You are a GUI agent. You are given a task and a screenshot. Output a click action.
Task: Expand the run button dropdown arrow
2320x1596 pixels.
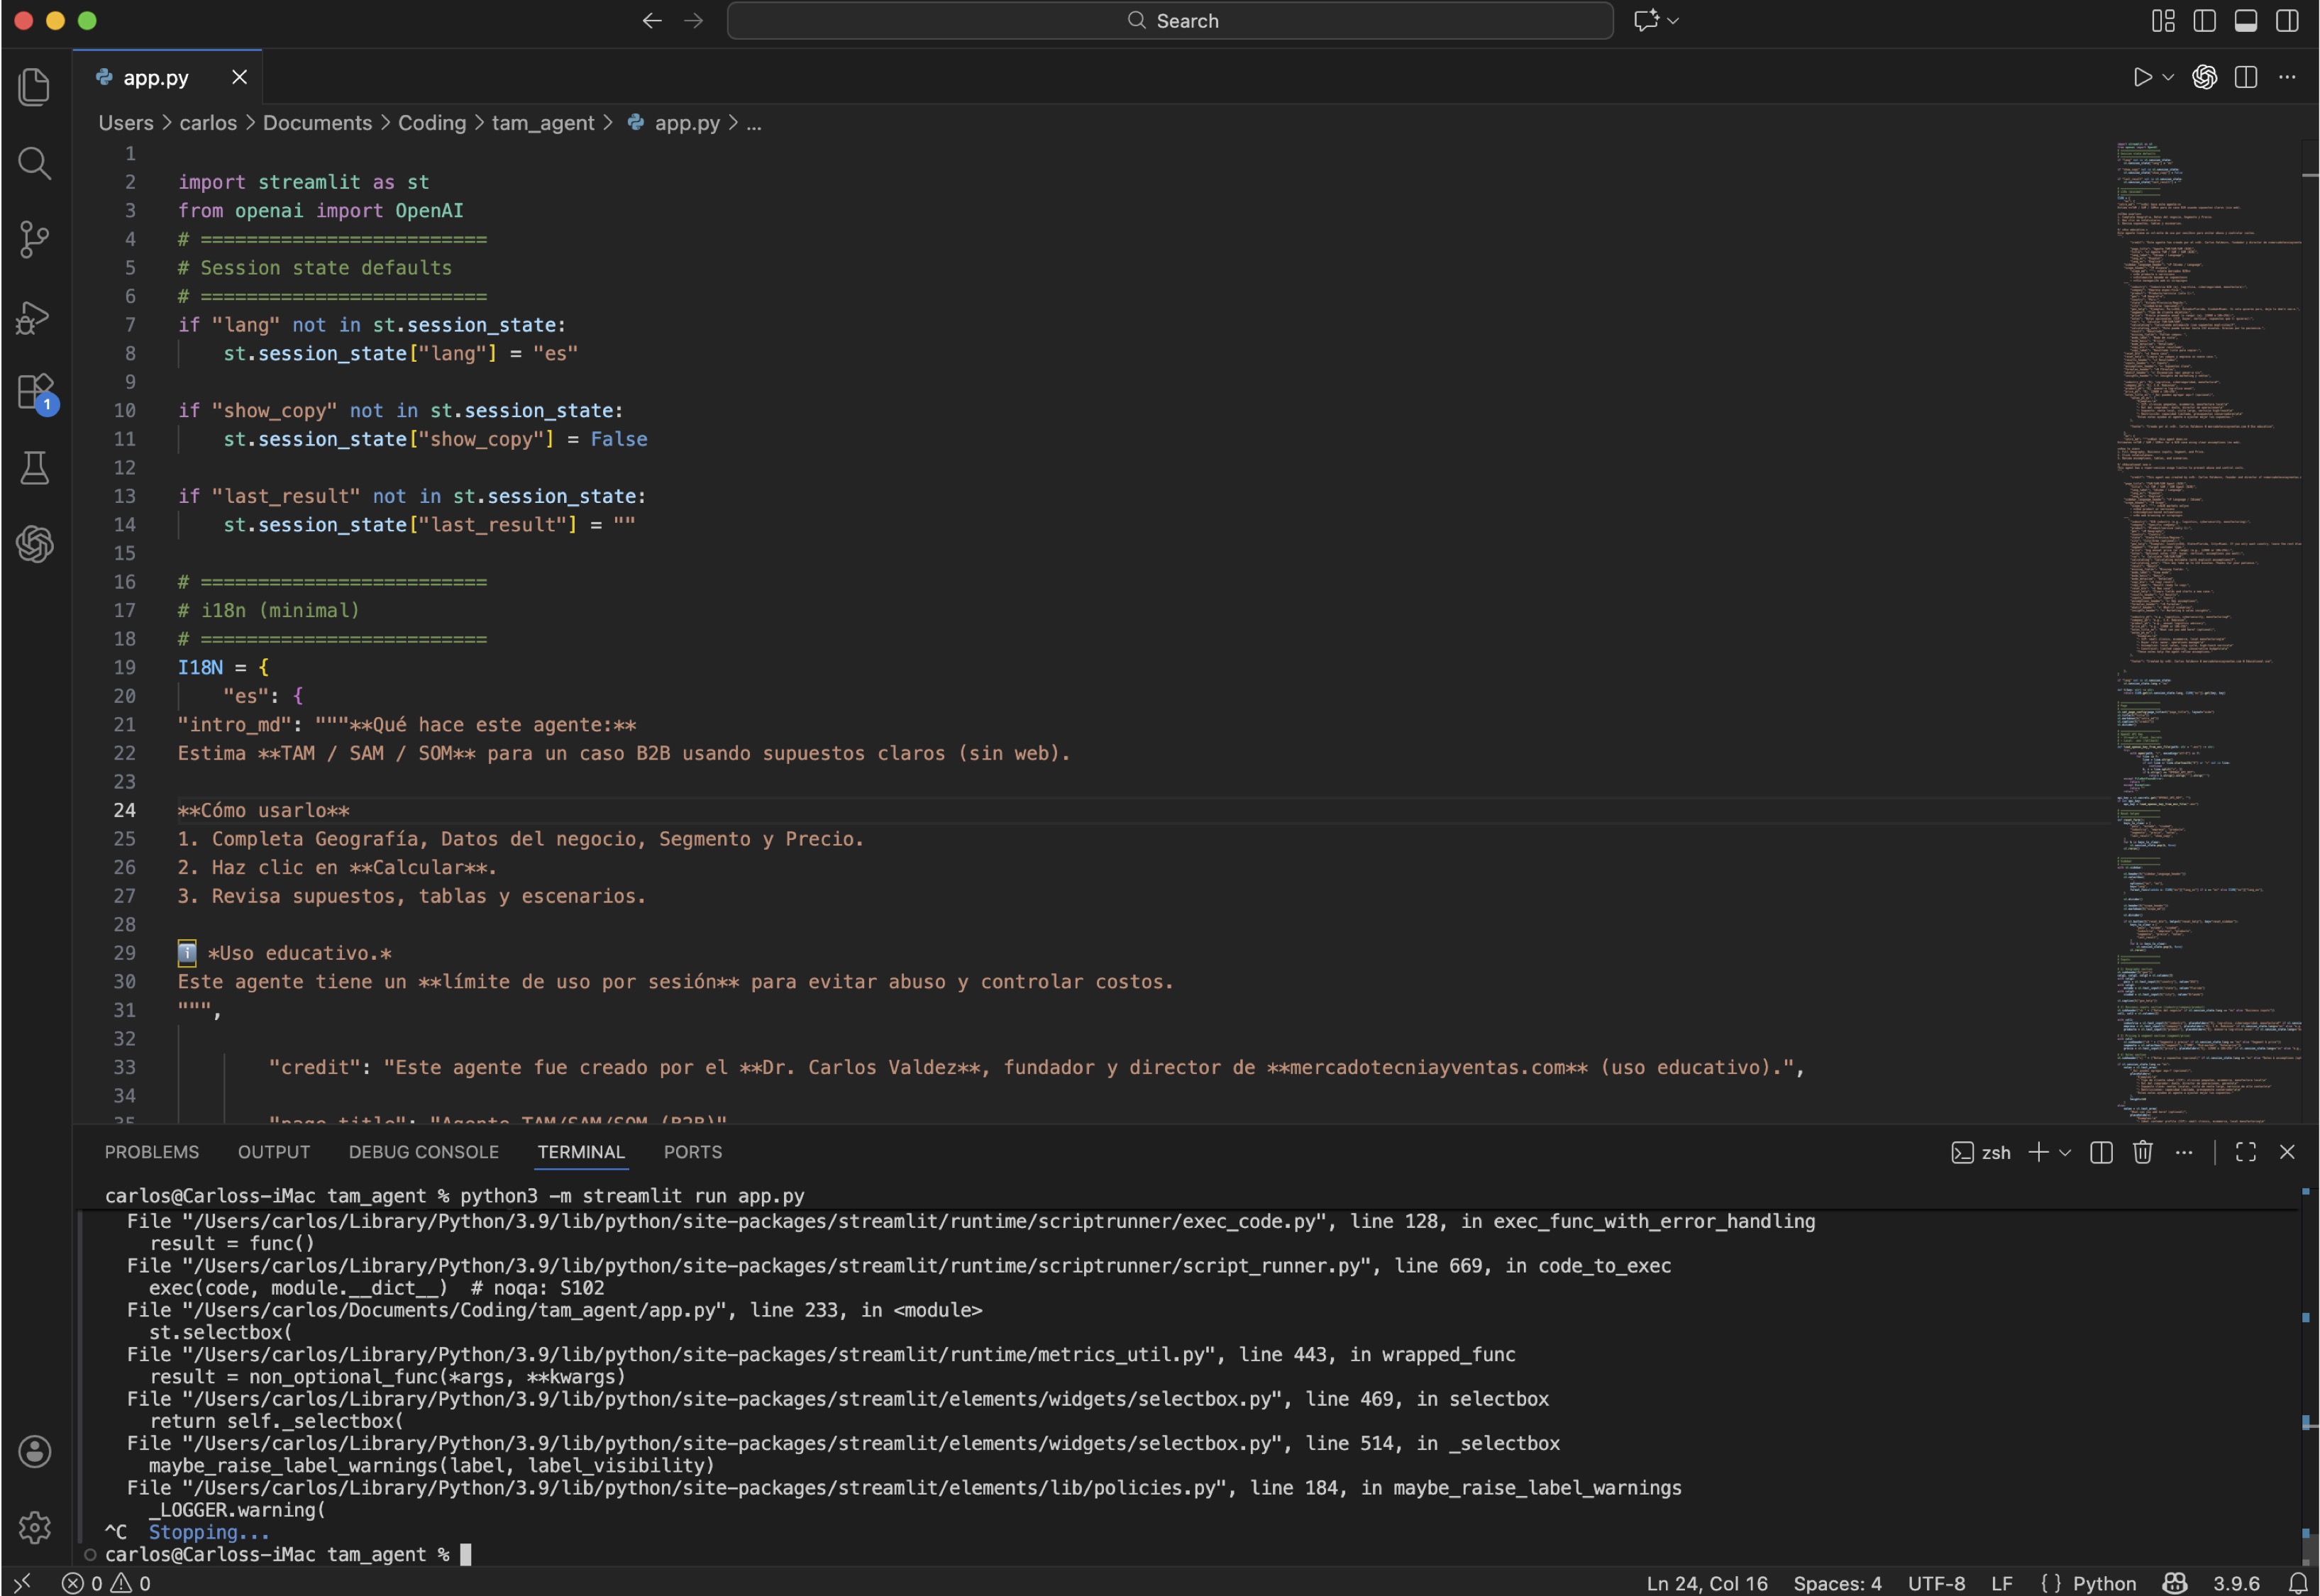[2167, 77]
